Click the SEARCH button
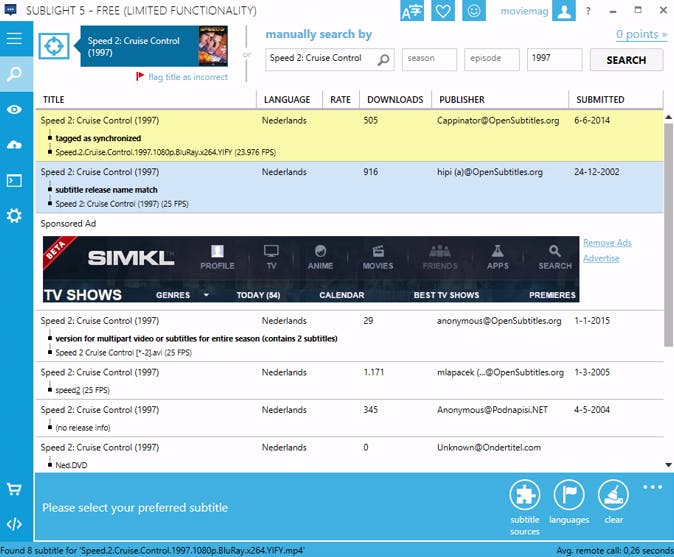Image resolution: width=674 pixels, height=557 pixels. point(626,60)
